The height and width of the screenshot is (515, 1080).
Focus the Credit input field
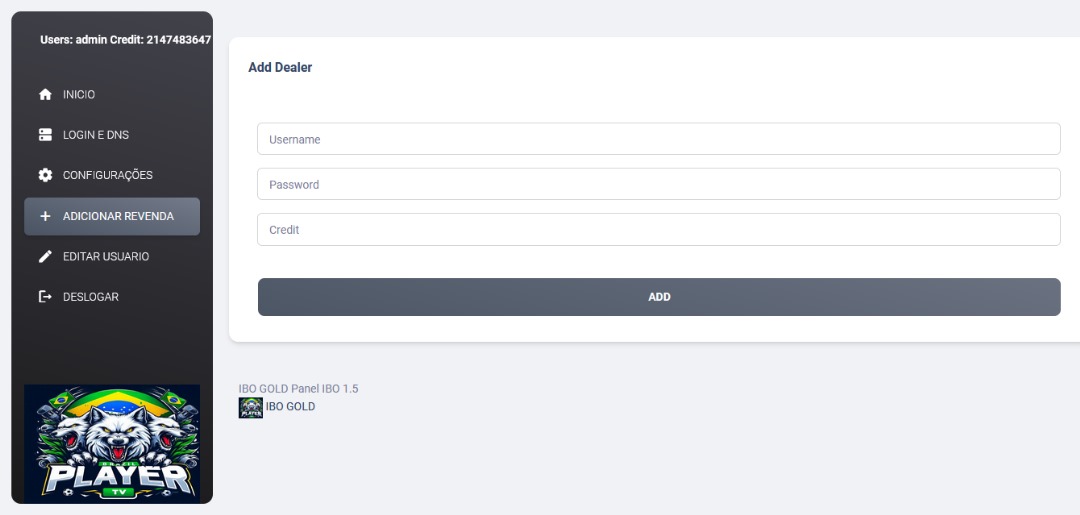click(x=658, y=229)
